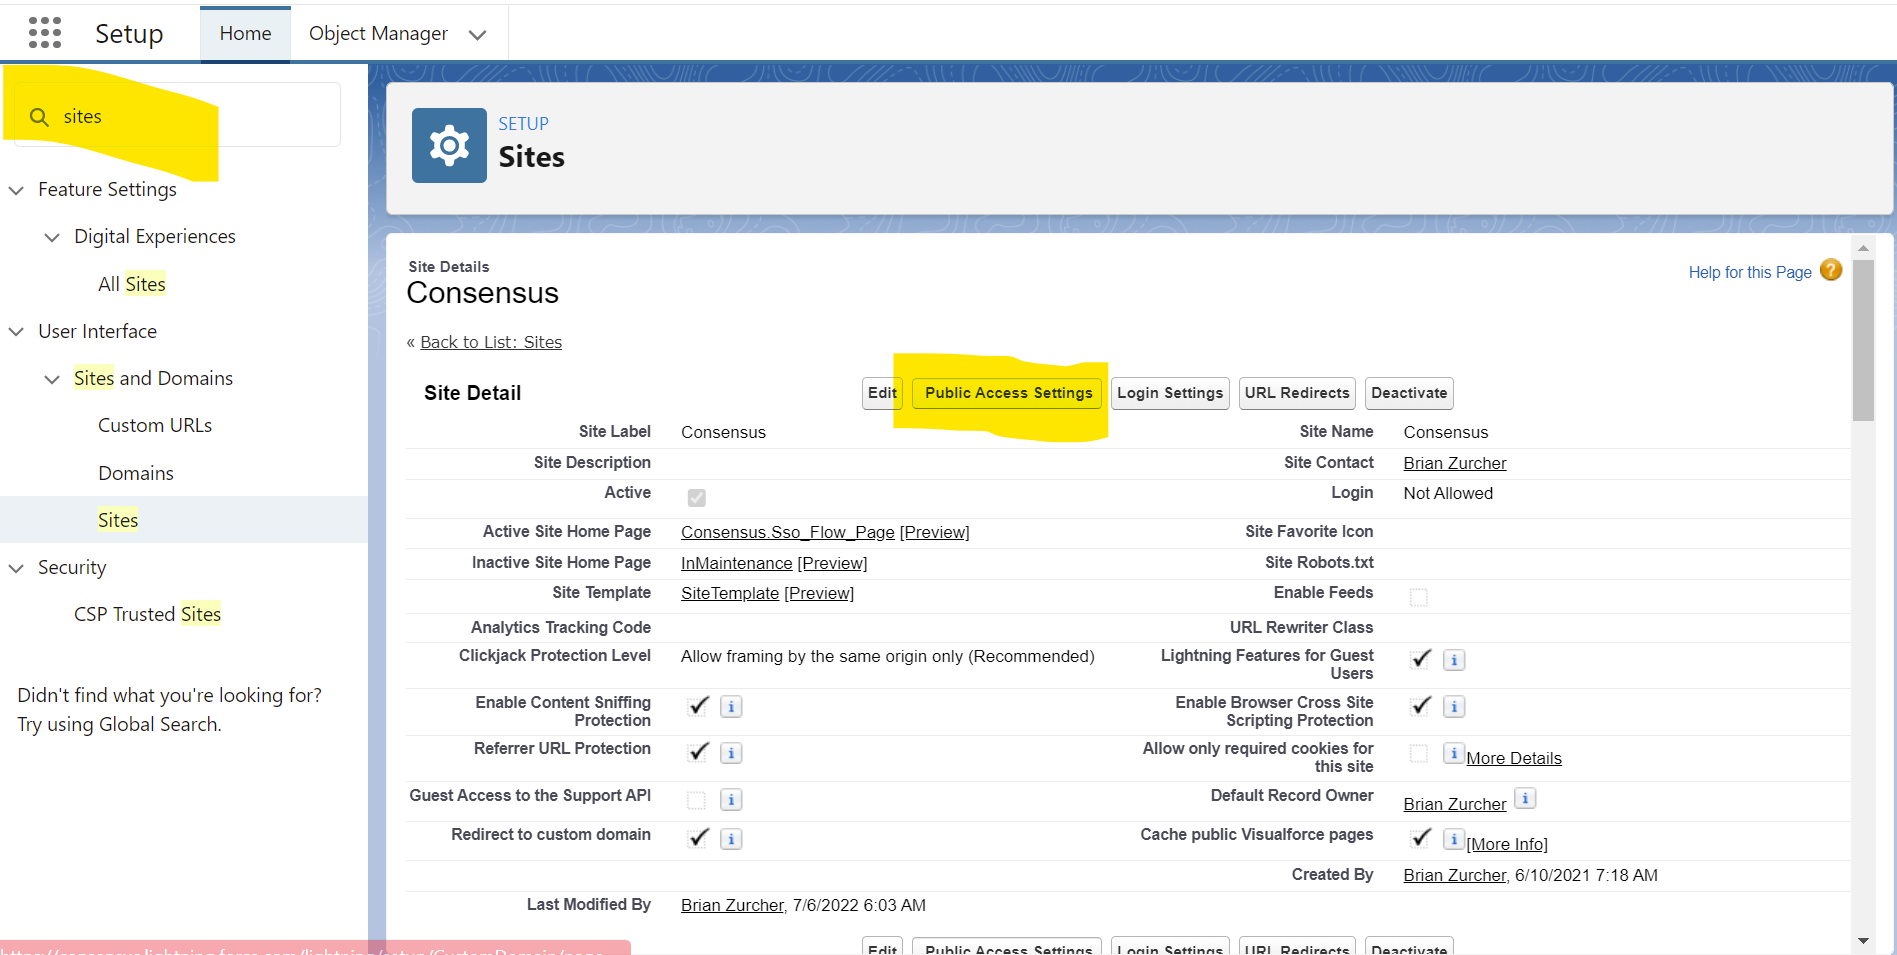Switch to the Object Manager tab

(x=378, y=34)
